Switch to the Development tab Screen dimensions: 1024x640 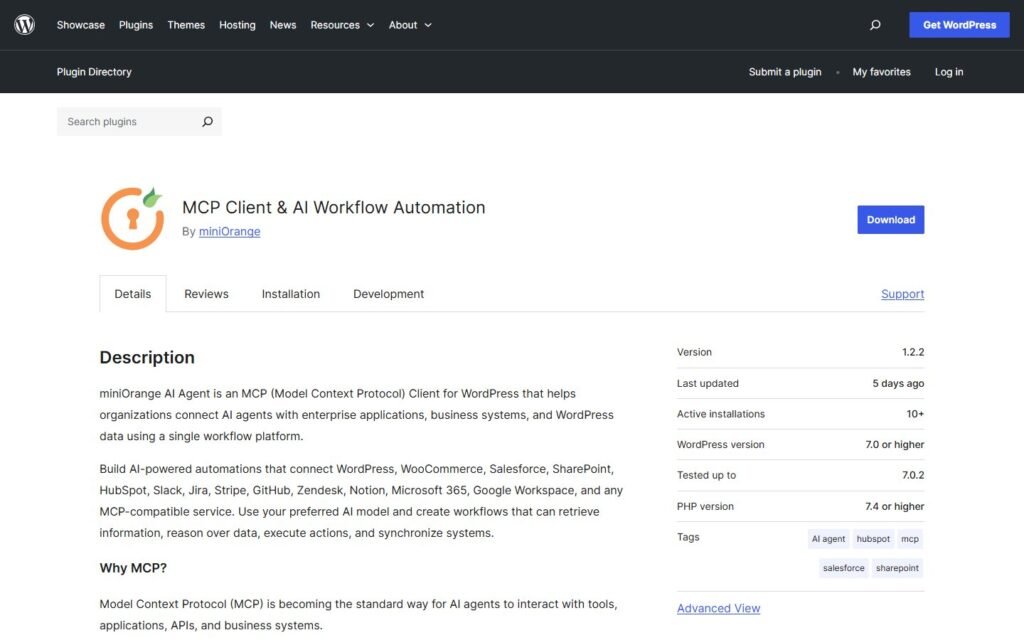[x=389, y=294]
